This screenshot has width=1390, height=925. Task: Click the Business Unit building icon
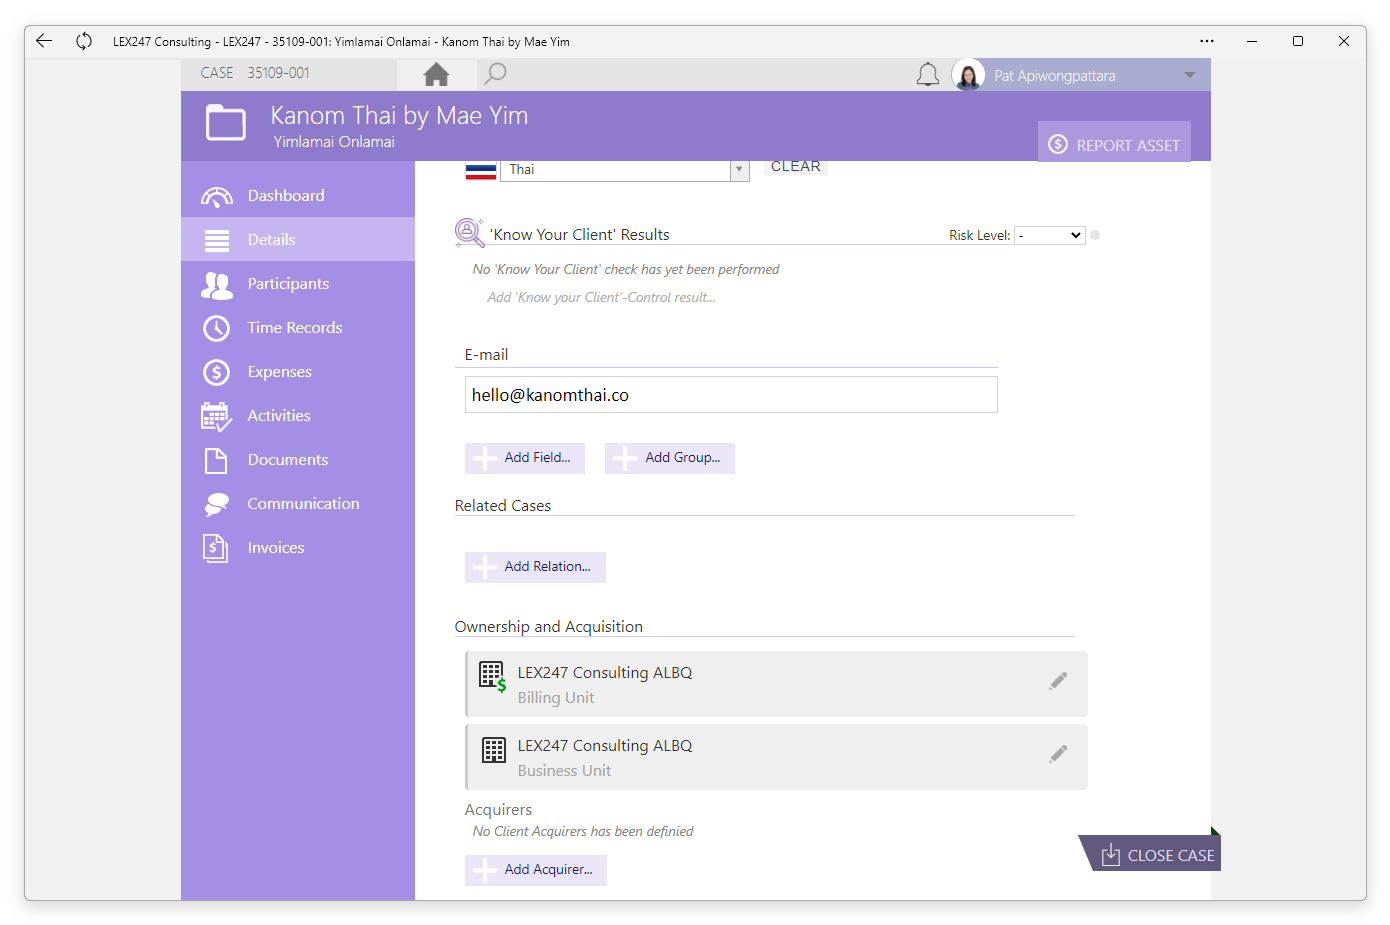(494, 750)
